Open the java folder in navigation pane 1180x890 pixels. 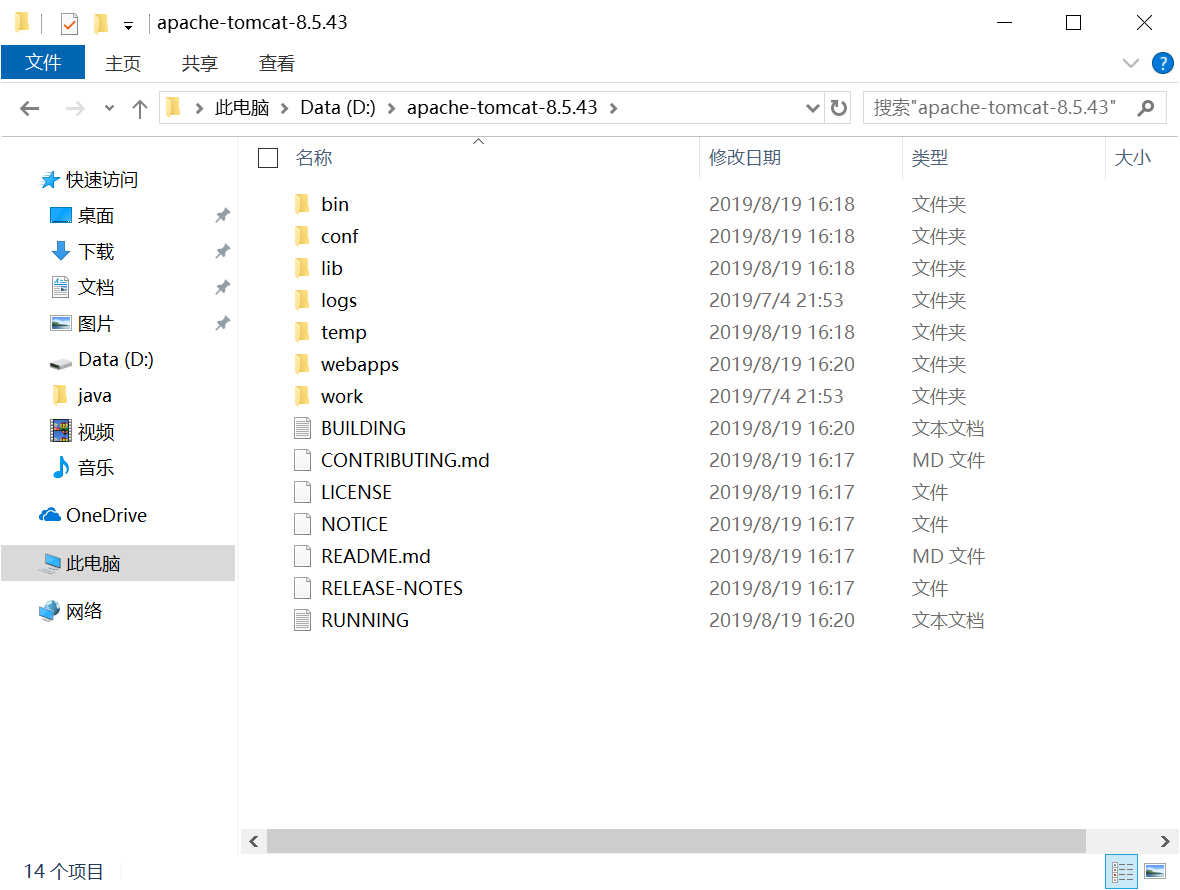94,396
